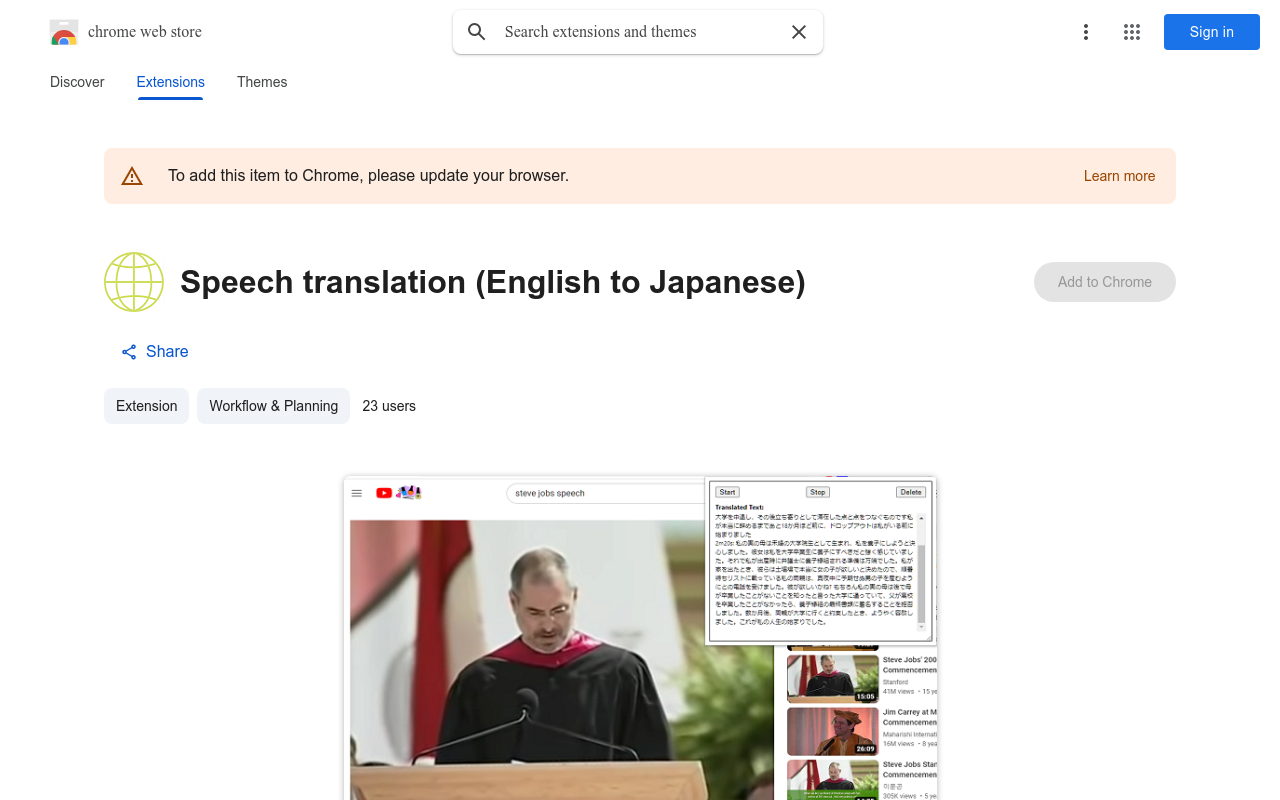1280x800 pixels.
Task: Open the Google apps launcher grid
Action: [x=1131, y=32]
